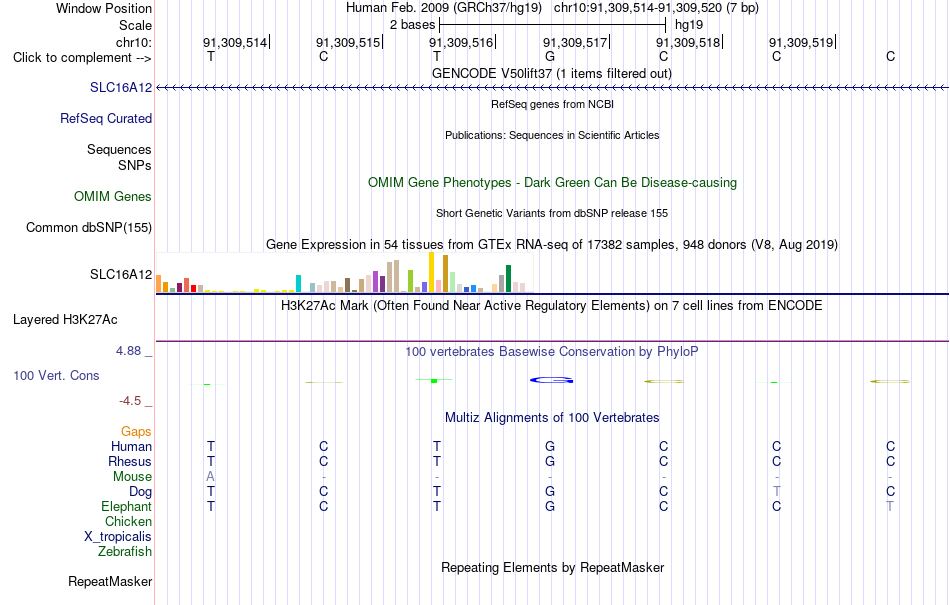The image size is (950, 605).
Task: Click the H3K27Ac Mark ENCODE title
Action: tap(551, 305)
